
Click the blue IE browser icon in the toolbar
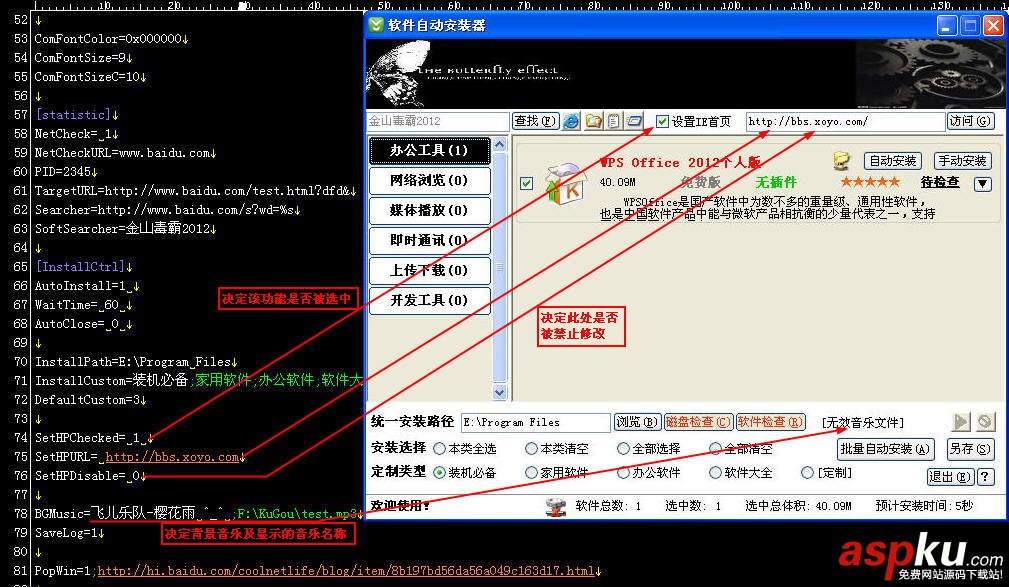click(x=570, y=120)
